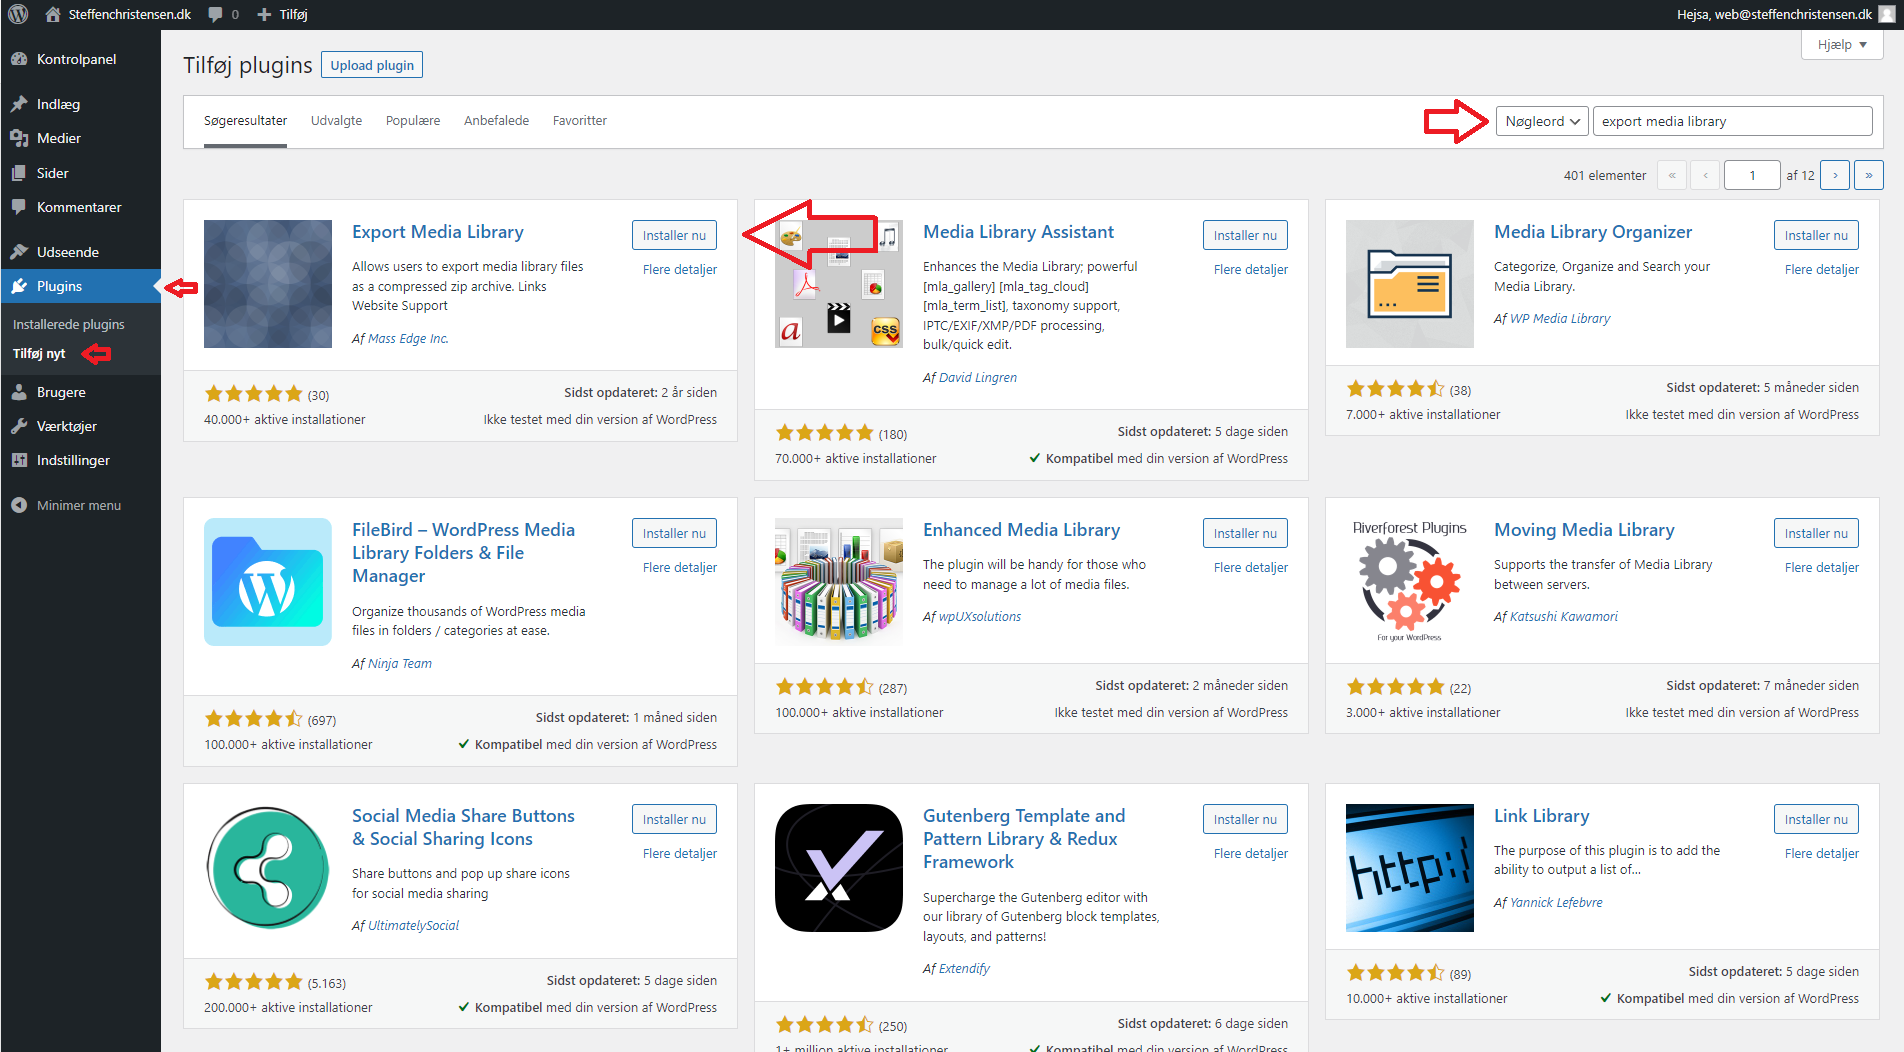
Task: Expand the Hjælp help panel
Action: click(x=1842, y=45)
